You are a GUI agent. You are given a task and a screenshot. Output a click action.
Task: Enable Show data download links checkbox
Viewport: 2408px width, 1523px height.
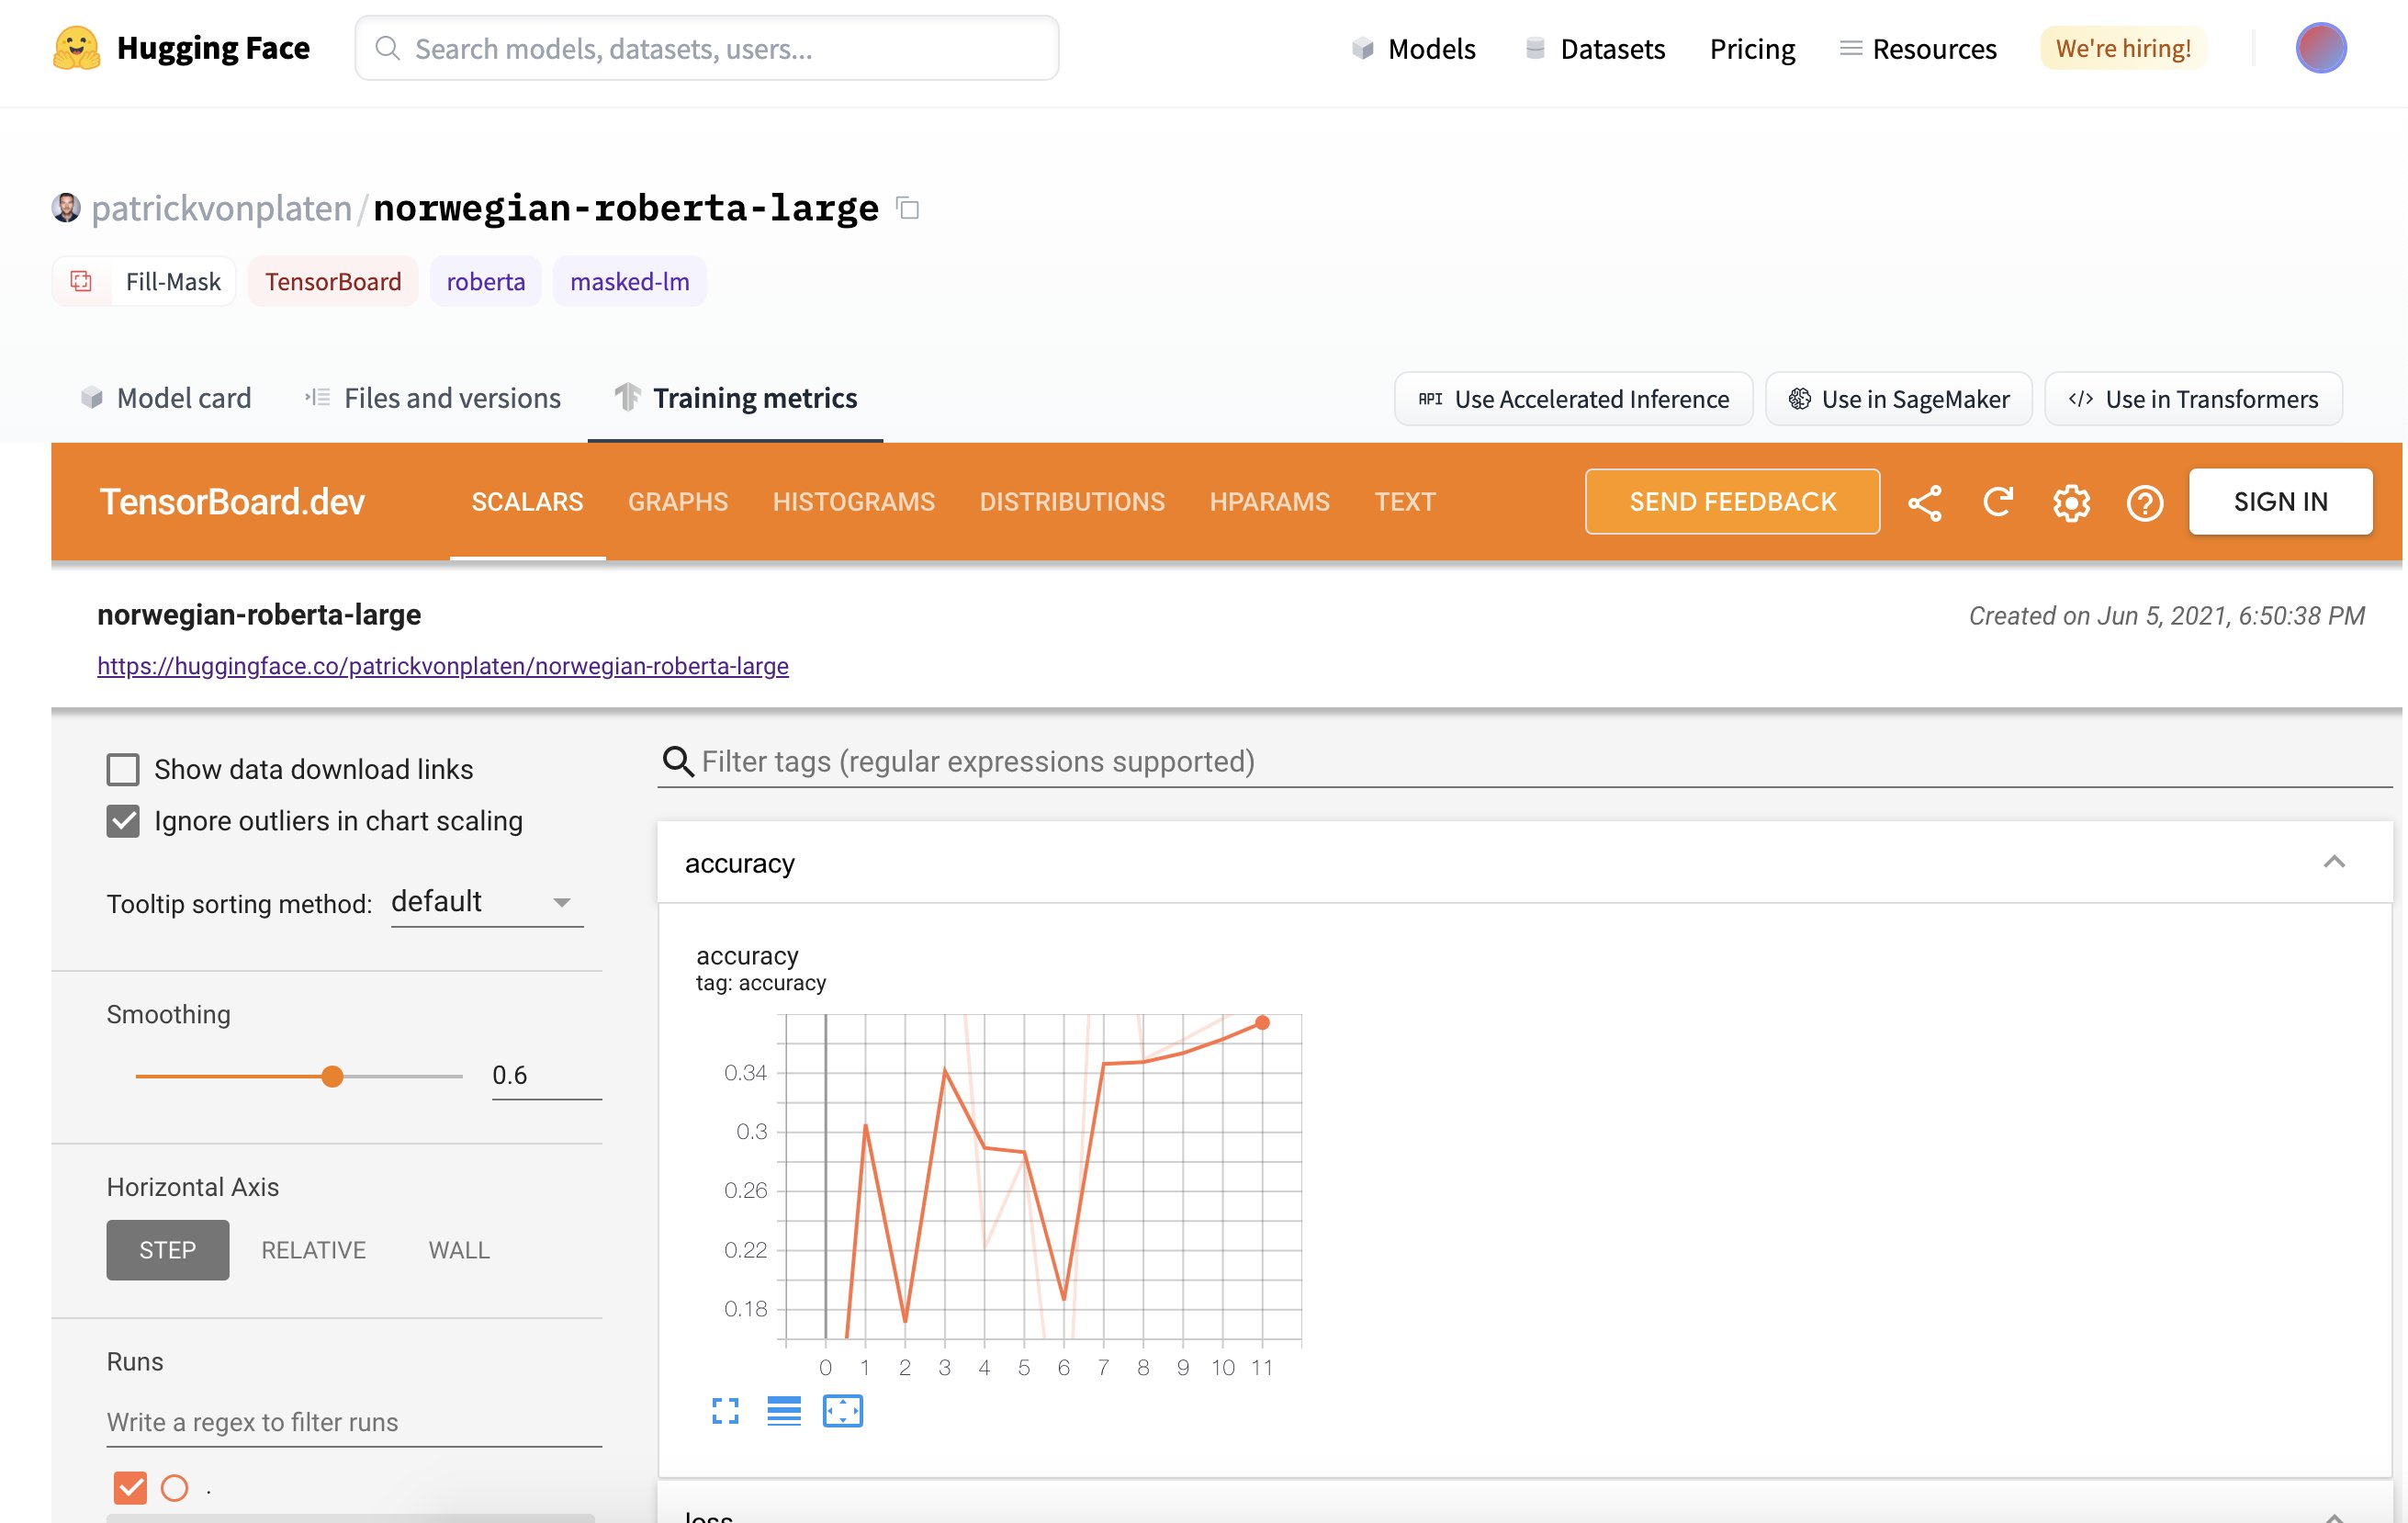click(123, 769)
